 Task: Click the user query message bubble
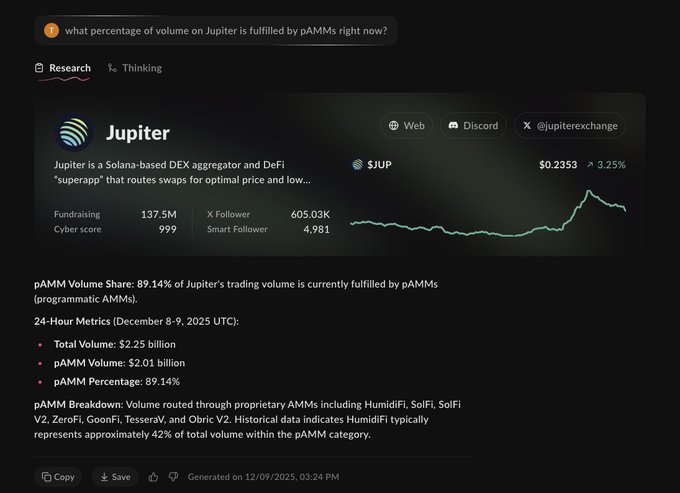216,31
